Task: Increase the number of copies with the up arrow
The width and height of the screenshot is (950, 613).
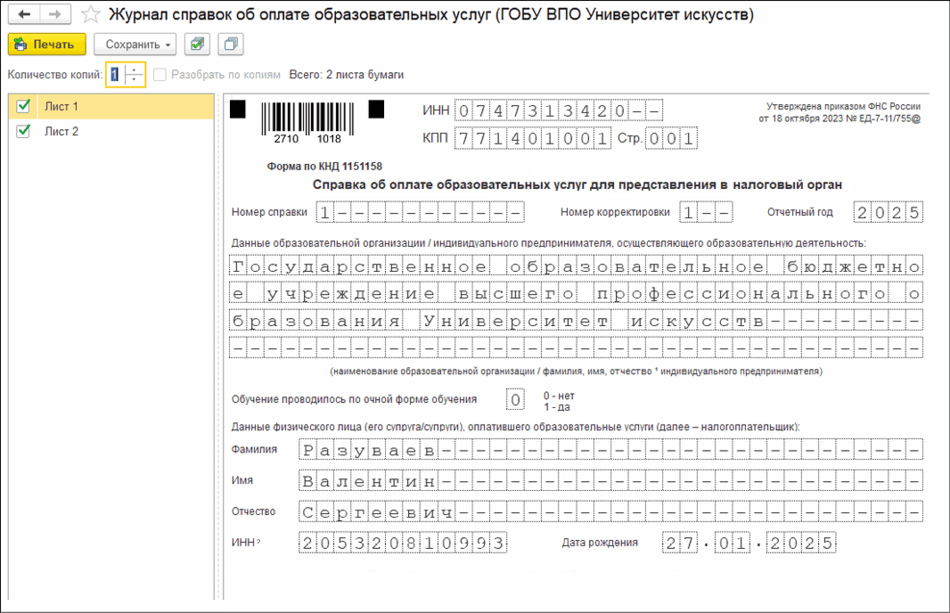Action: [x=136, y=69]
